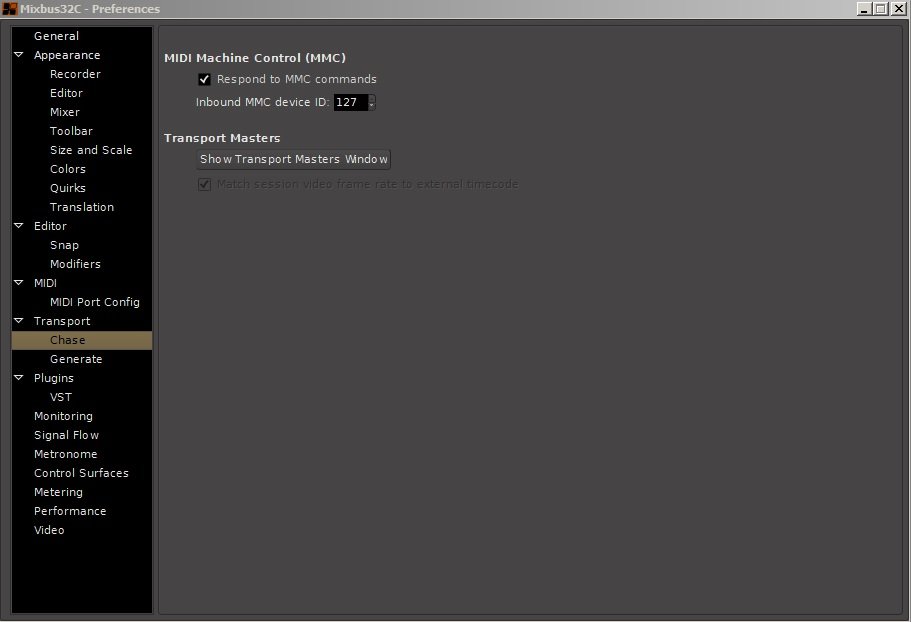Select the Translation settings

coord(82,207)
